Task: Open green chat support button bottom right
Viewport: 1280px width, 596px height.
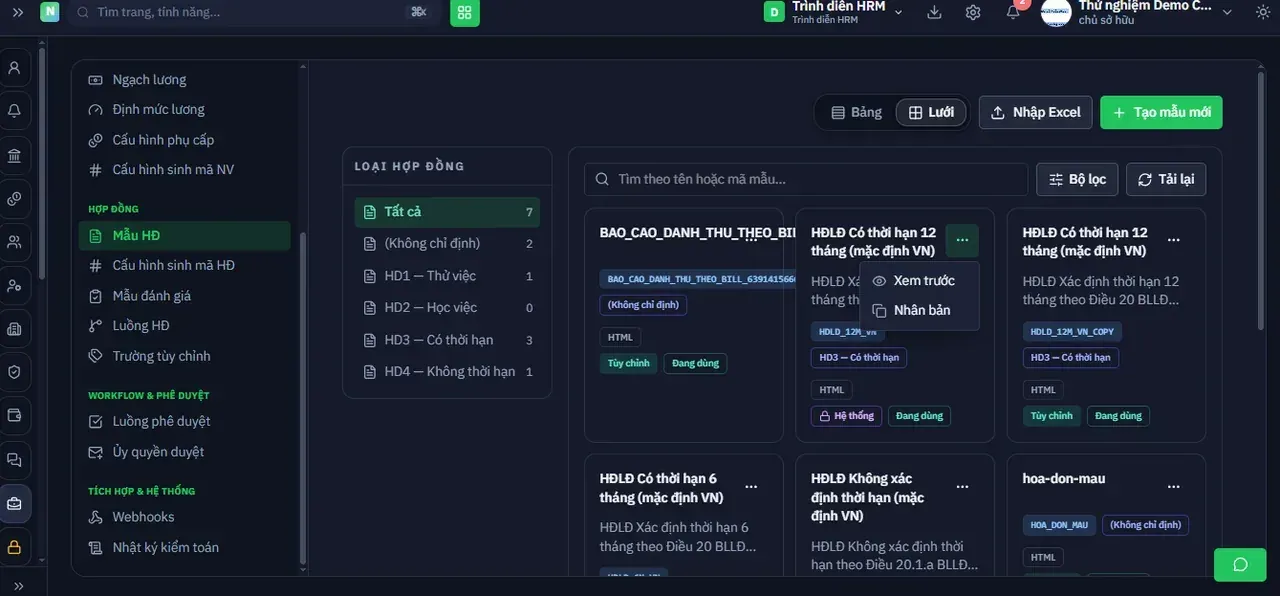Action: pos(1240,565)
